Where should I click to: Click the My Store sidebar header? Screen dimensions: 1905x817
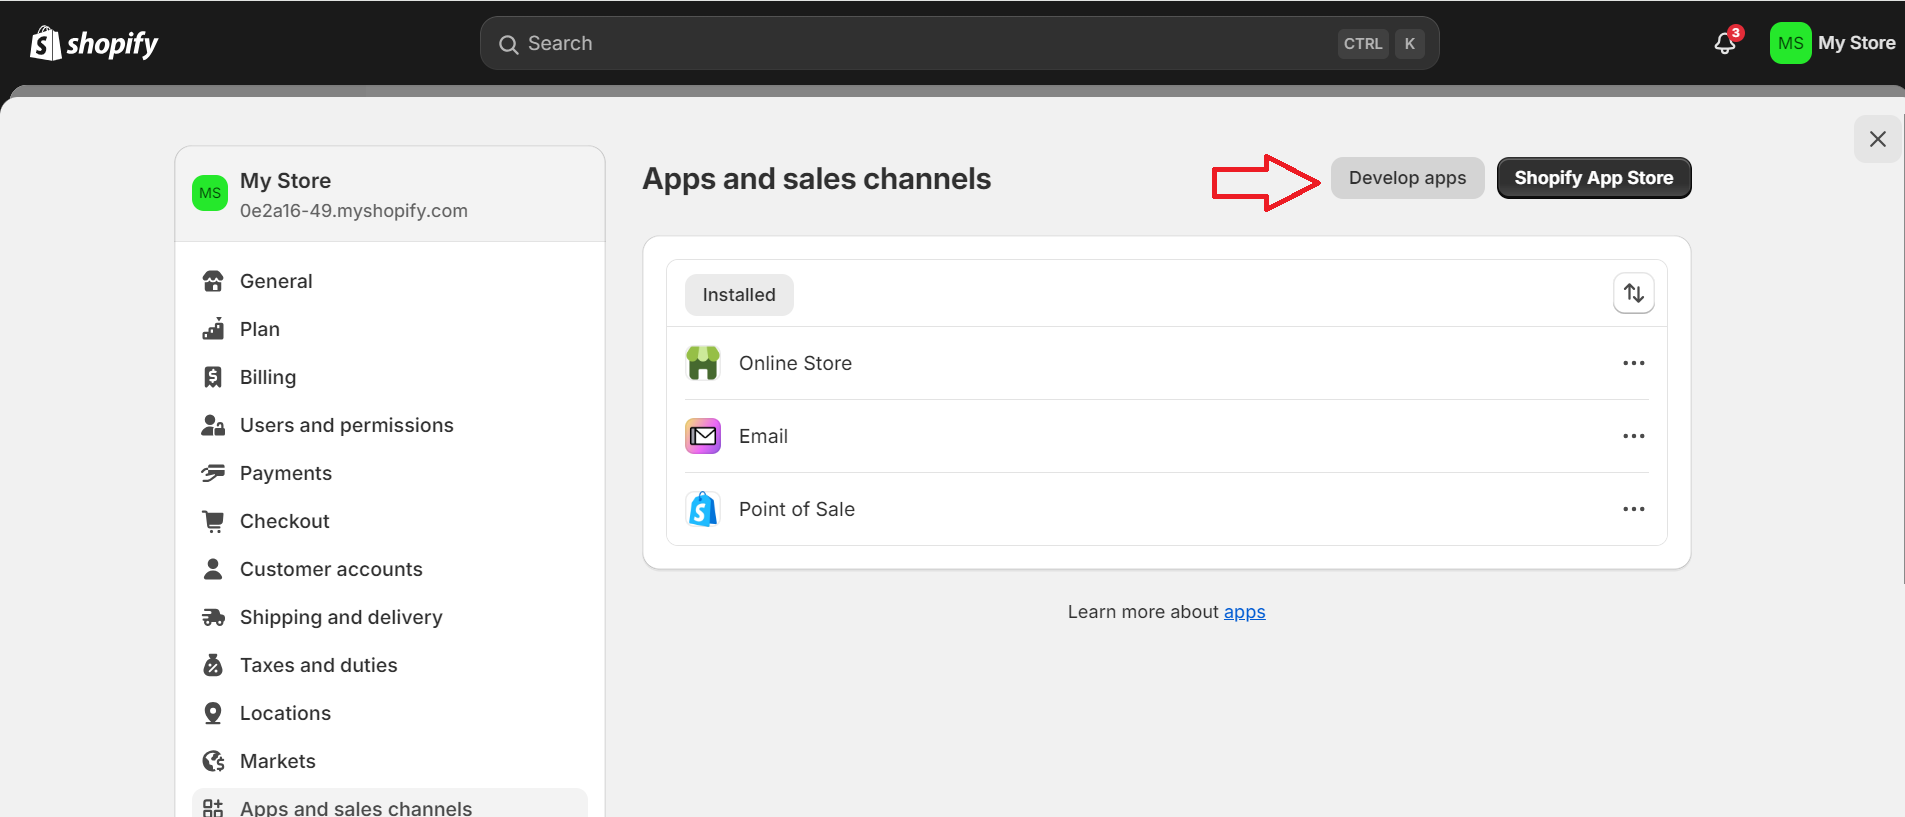pos(390,194)
